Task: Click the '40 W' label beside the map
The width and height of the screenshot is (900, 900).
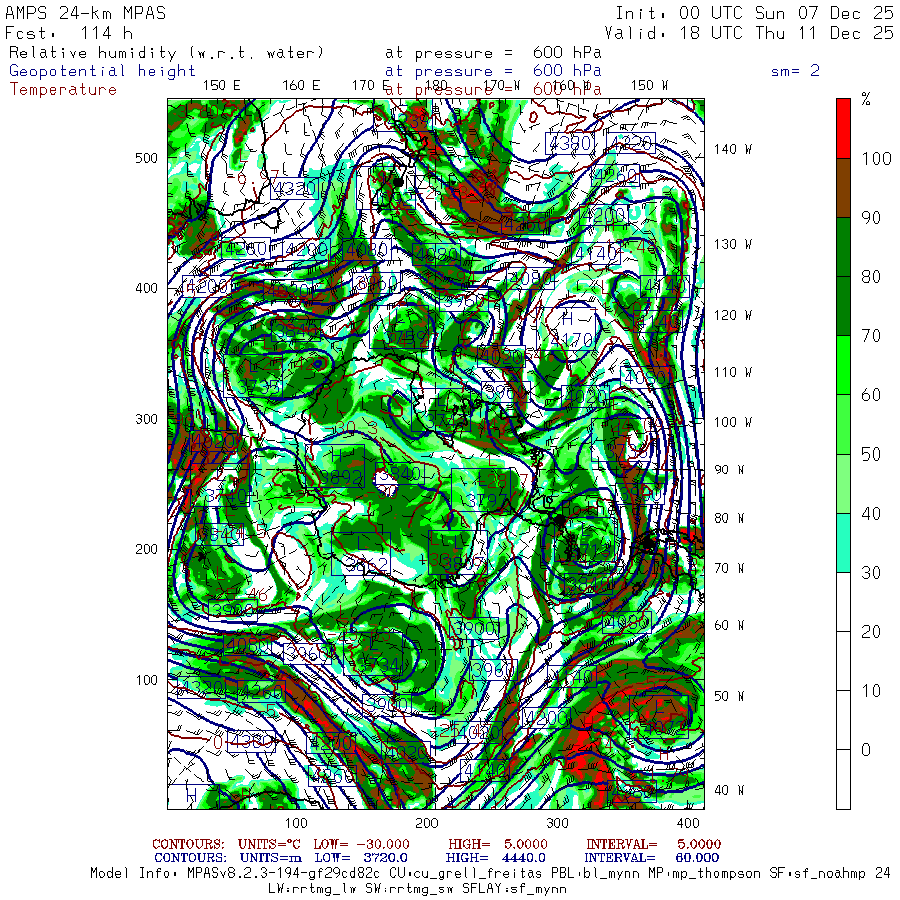Action: (x=729, y=790)
